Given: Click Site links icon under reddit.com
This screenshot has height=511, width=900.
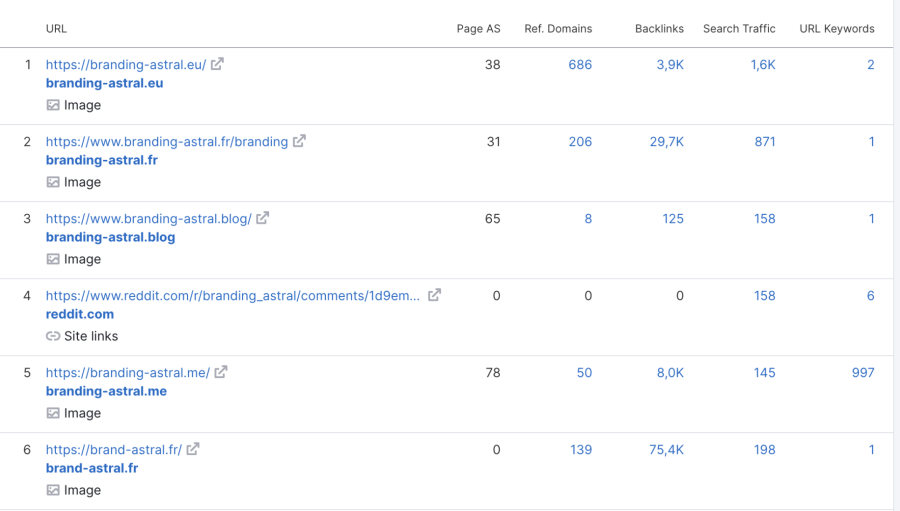Looking at the screenshot, I should click(x=53, y=336).
